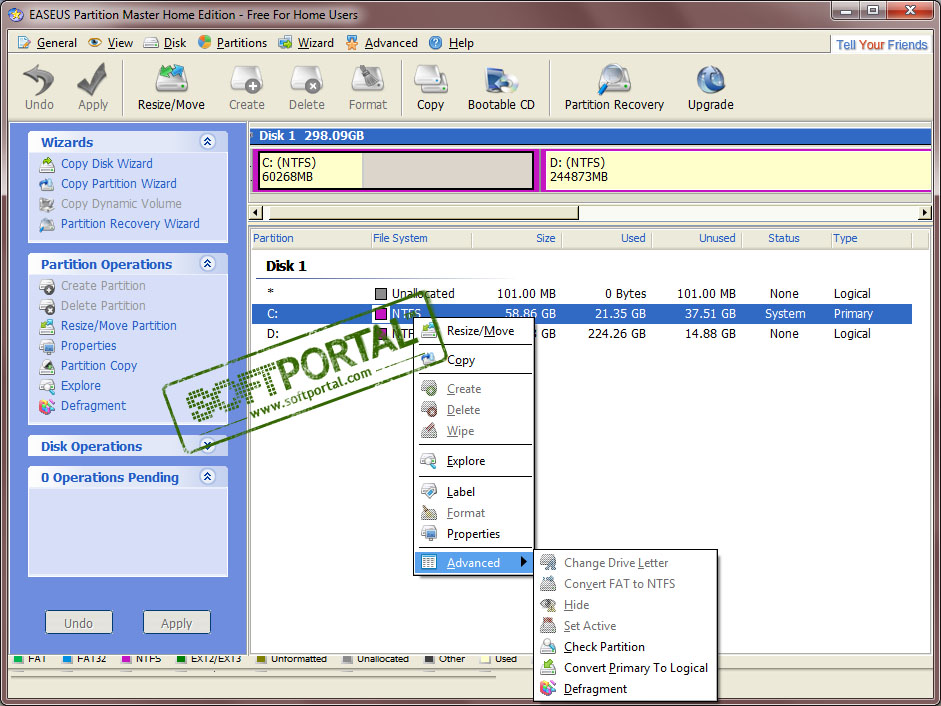The image size is (941, 706).
Task: Click Set Active in Advanced submenu
Action: [x=625, y=626]
